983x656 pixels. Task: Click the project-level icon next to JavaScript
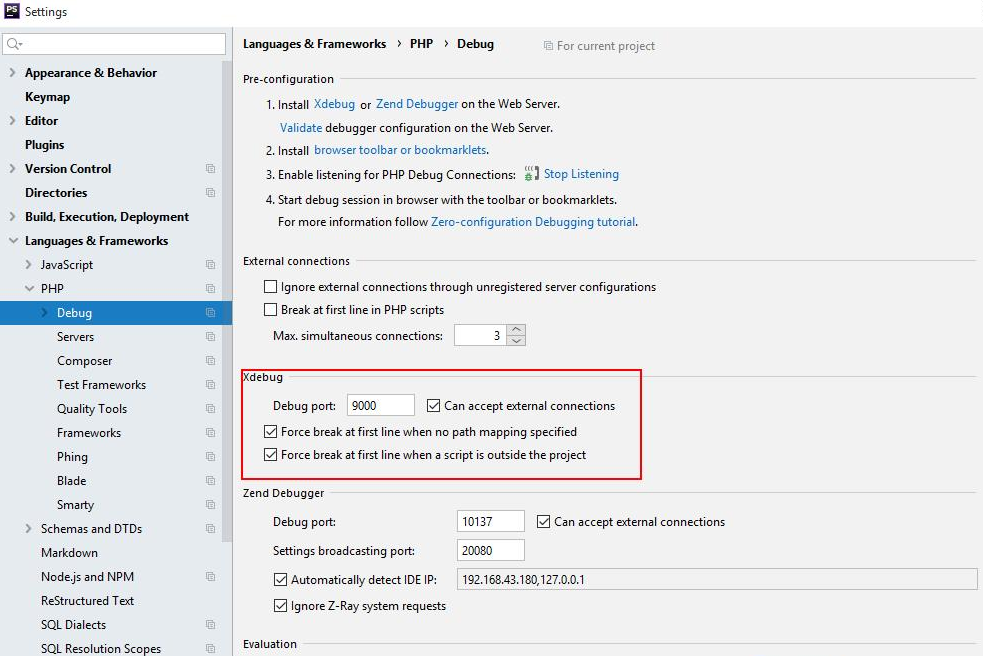pyautogui.click(x=211, y=265)
